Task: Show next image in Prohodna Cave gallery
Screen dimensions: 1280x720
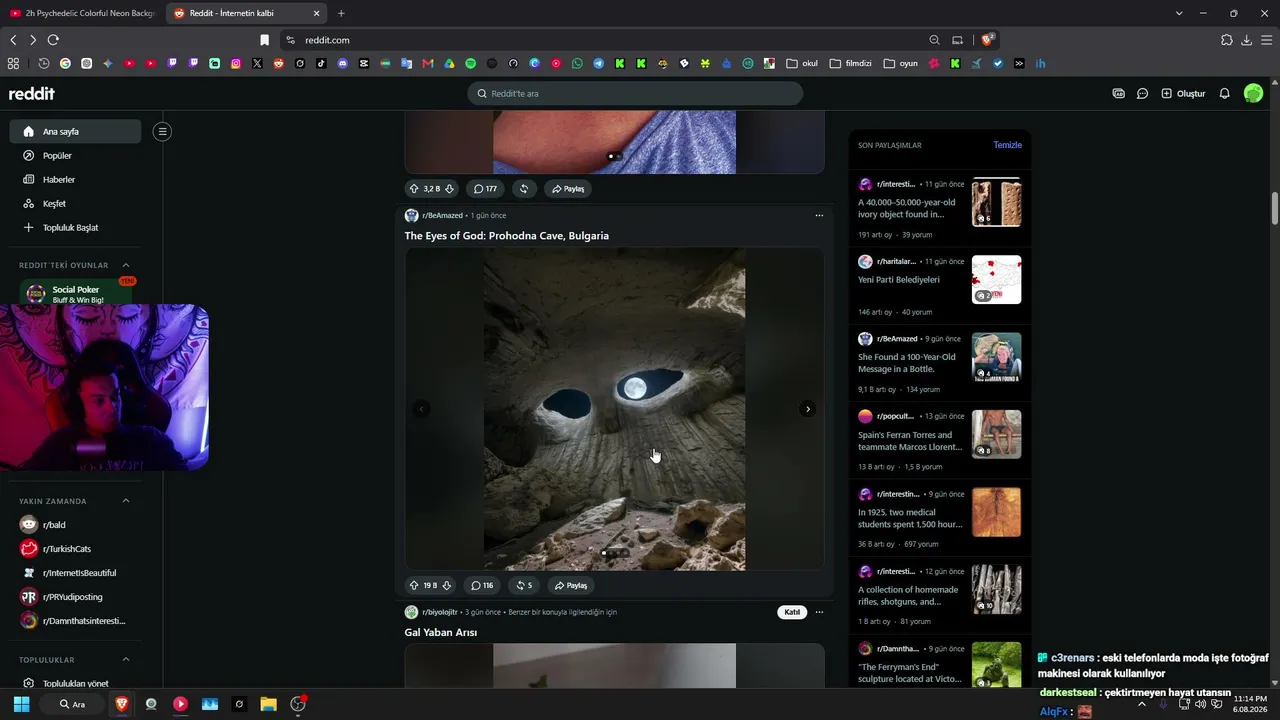Action: [808, 409]
